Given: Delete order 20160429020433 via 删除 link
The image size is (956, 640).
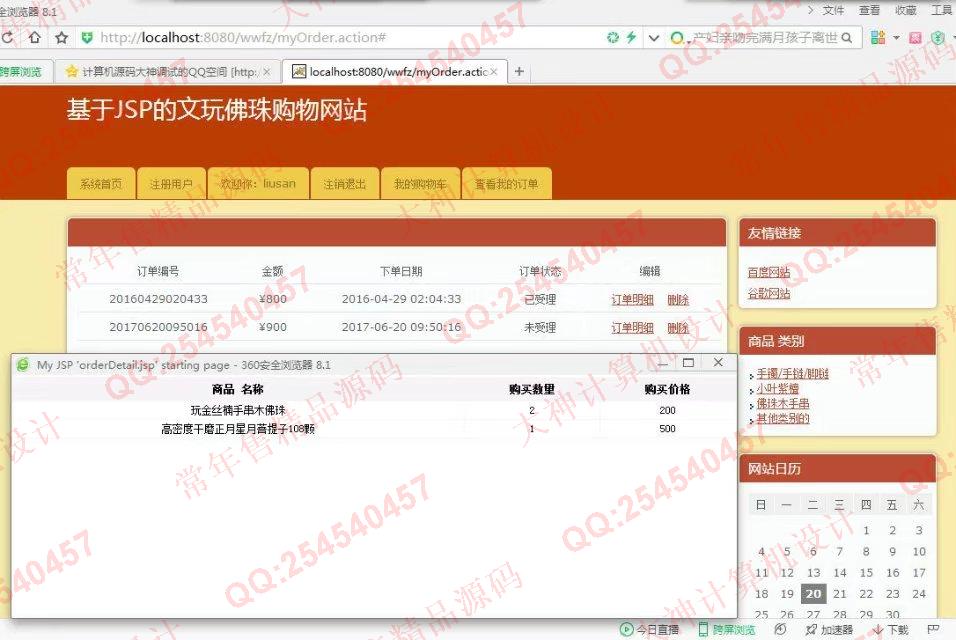Looking at the screenshot, I should click(677, 299).
